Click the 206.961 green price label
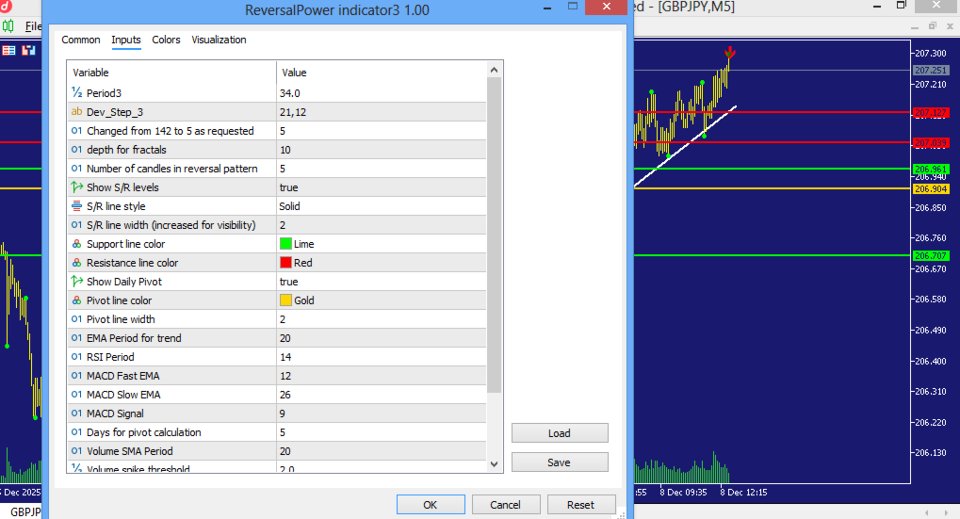Viewport: 960px width, 519px height. [931, 169]
